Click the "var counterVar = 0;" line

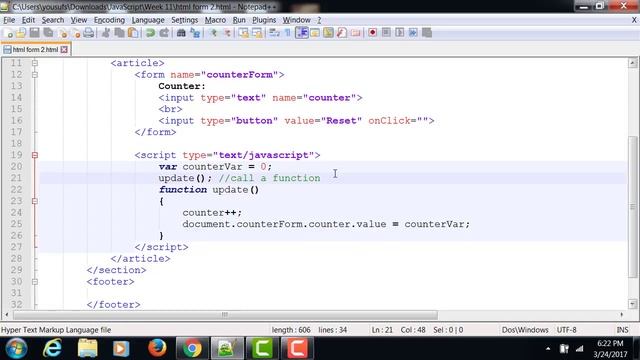point(215,167)
